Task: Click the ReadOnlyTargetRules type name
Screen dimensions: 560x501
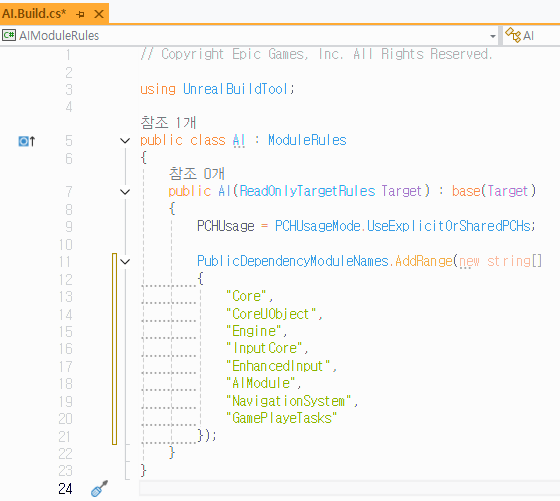Action: coord(307,191)
